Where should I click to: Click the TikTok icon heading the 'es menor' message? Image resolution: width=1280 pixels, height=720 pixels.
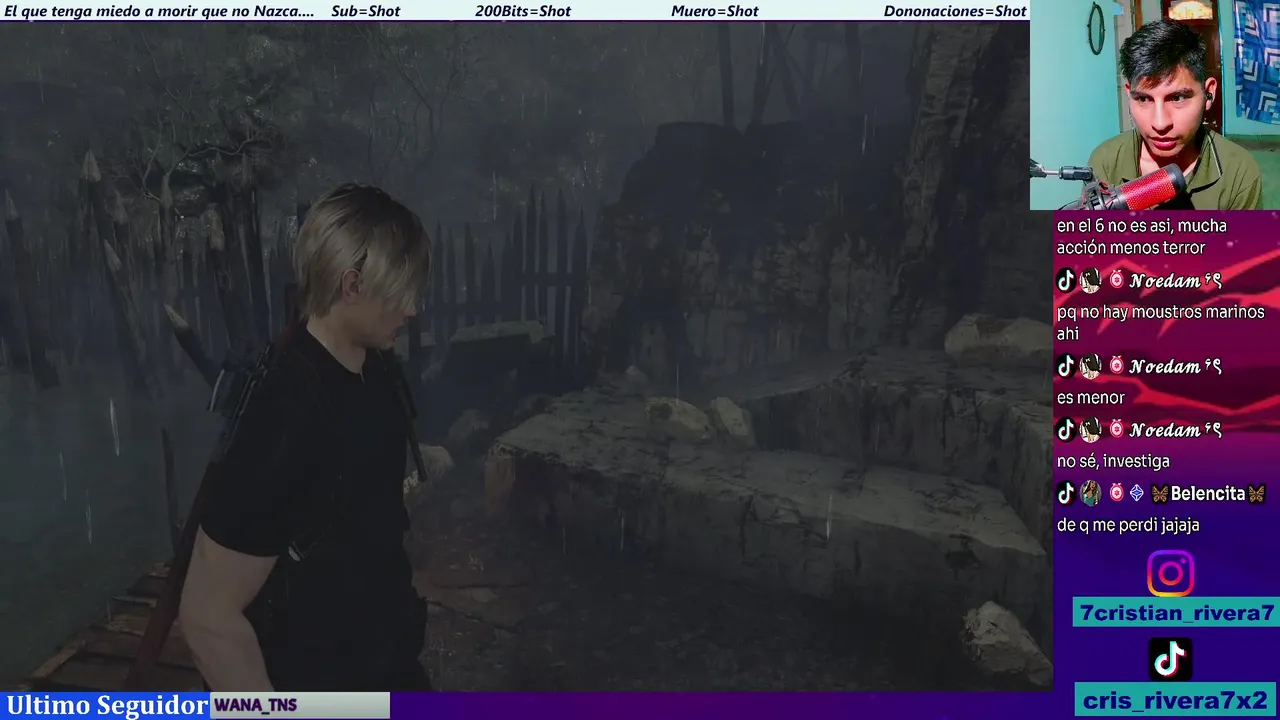[x=1066, y=366]
